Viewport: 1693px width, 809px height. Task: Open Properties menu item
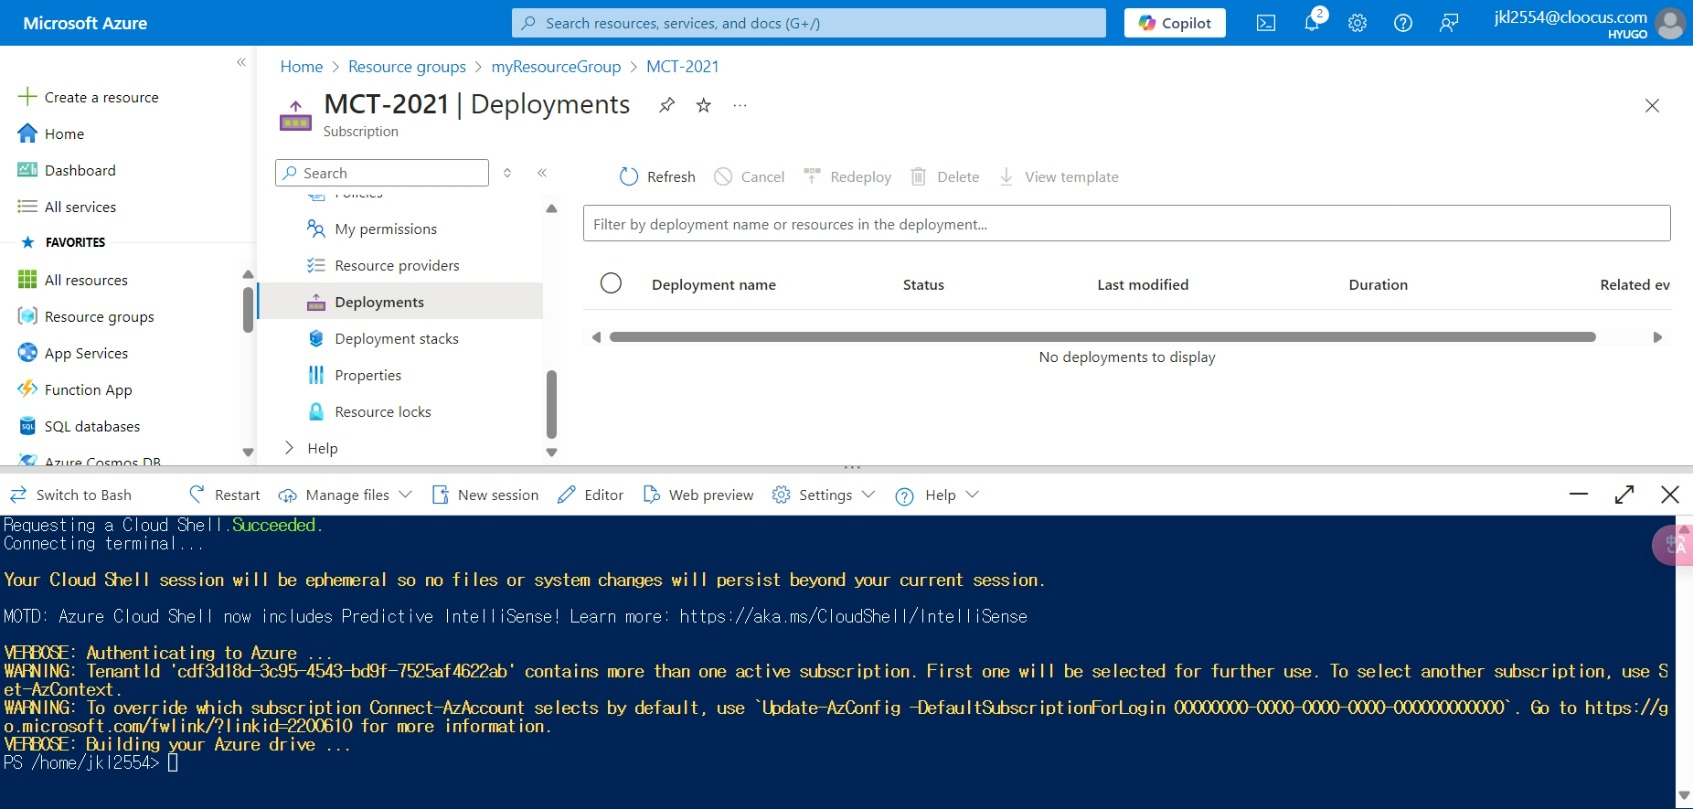pyautogui.click(x=368, y=375)
